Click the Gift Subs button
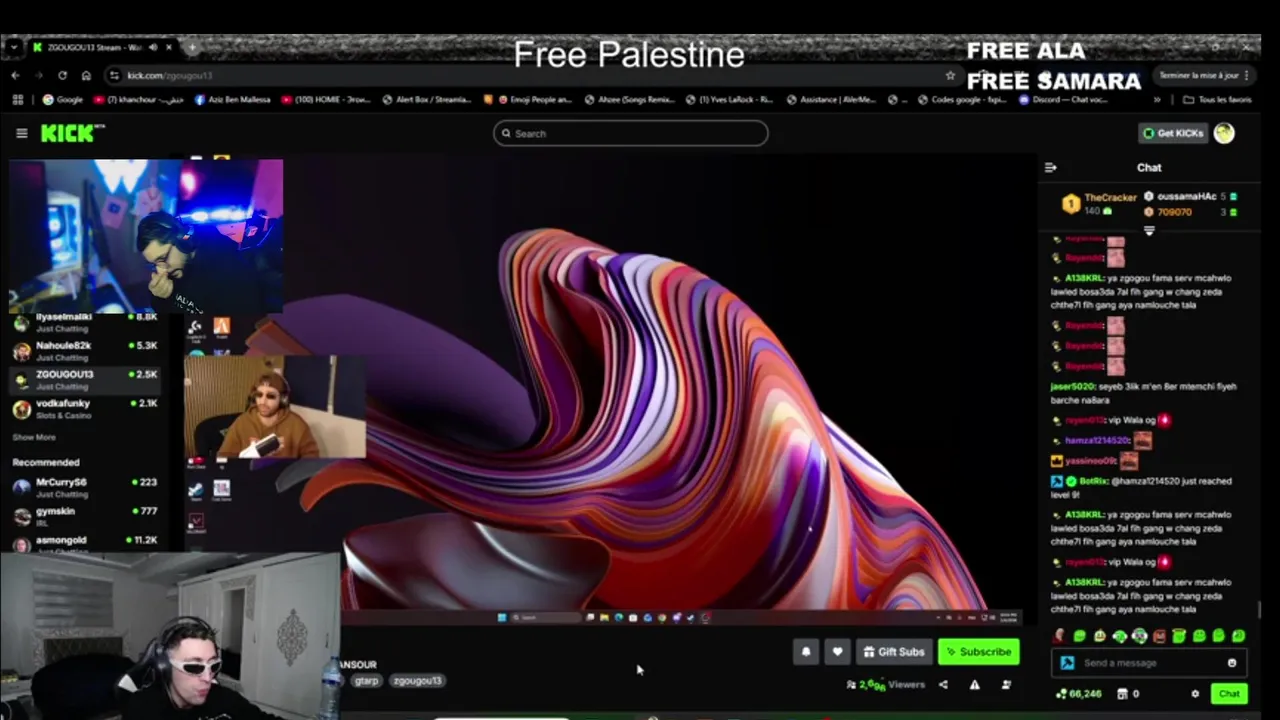The width and height of the screenshot is (1280, 720). (x=894, y=652)
